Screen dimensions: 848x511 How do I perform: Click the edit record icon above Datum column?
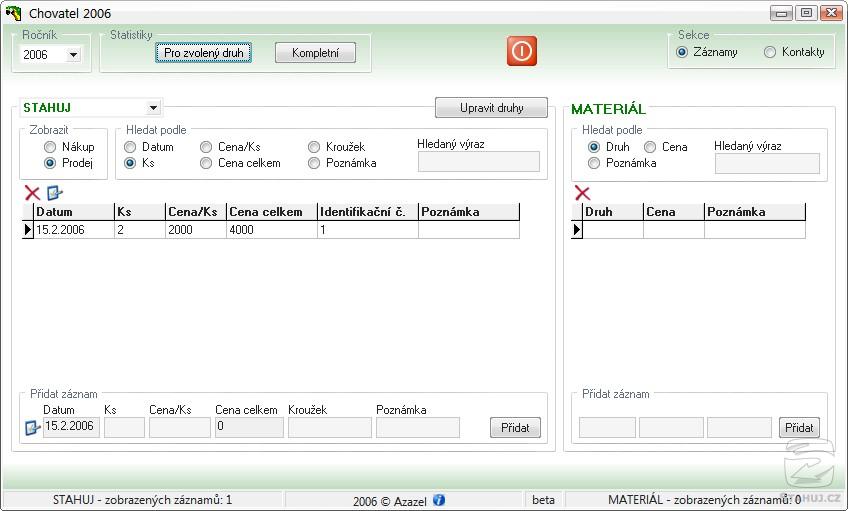coord(54,193)
